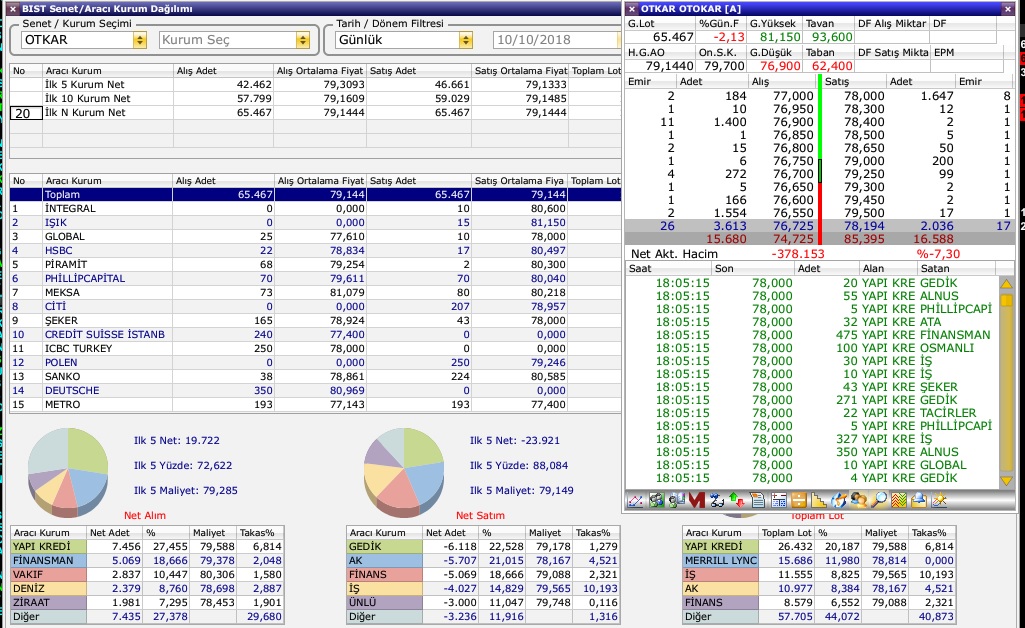Select the SANKO broker row
The image size is (1025, 628).
pos(315,376)
